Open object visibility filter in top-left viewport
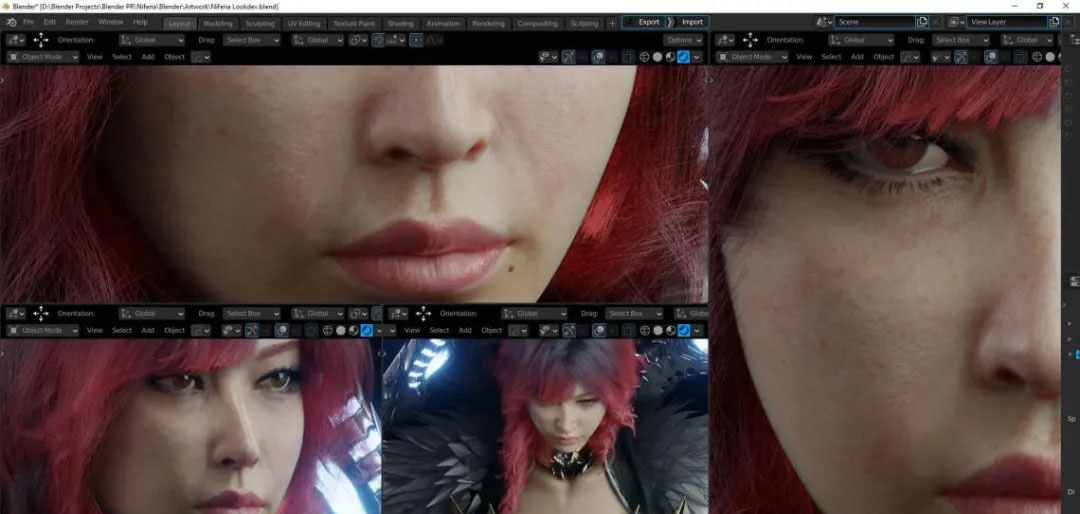This screenshot has width=1080, height=514. pos(548,56)
